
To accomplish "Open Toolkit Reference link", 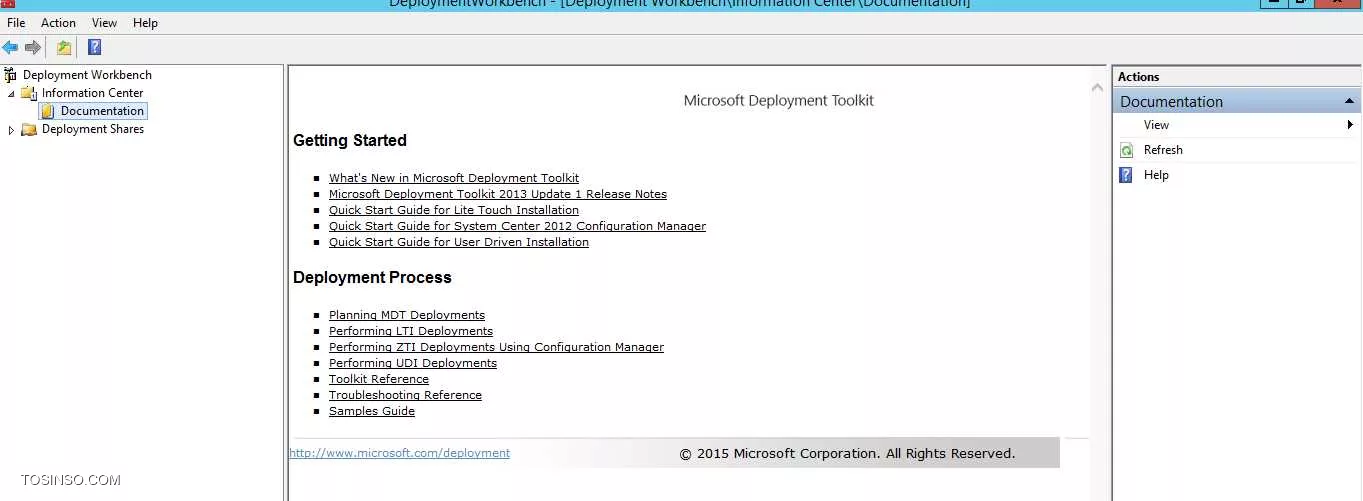I will tap(379, 379).
